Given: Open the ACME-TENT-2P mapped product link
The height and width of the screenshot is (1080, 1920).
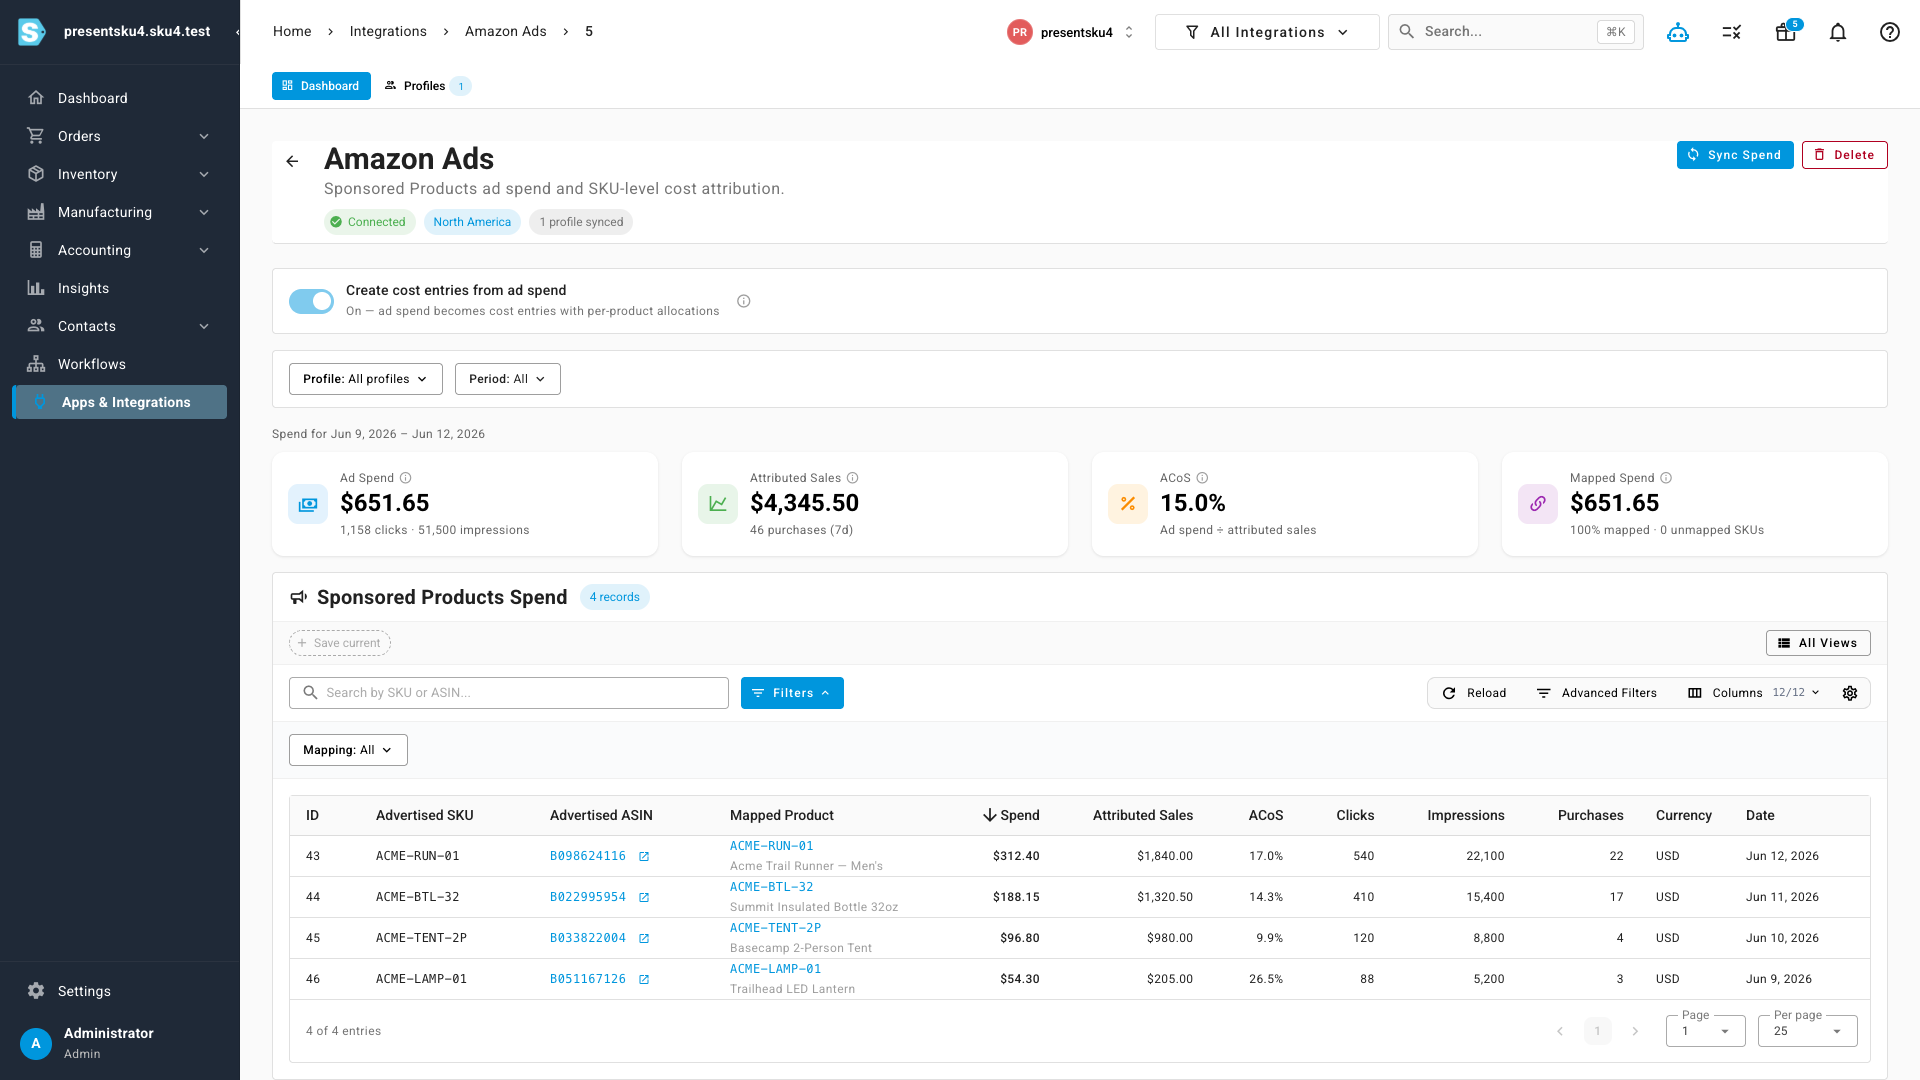Looking at the screenshot, I should click(775, 928).
